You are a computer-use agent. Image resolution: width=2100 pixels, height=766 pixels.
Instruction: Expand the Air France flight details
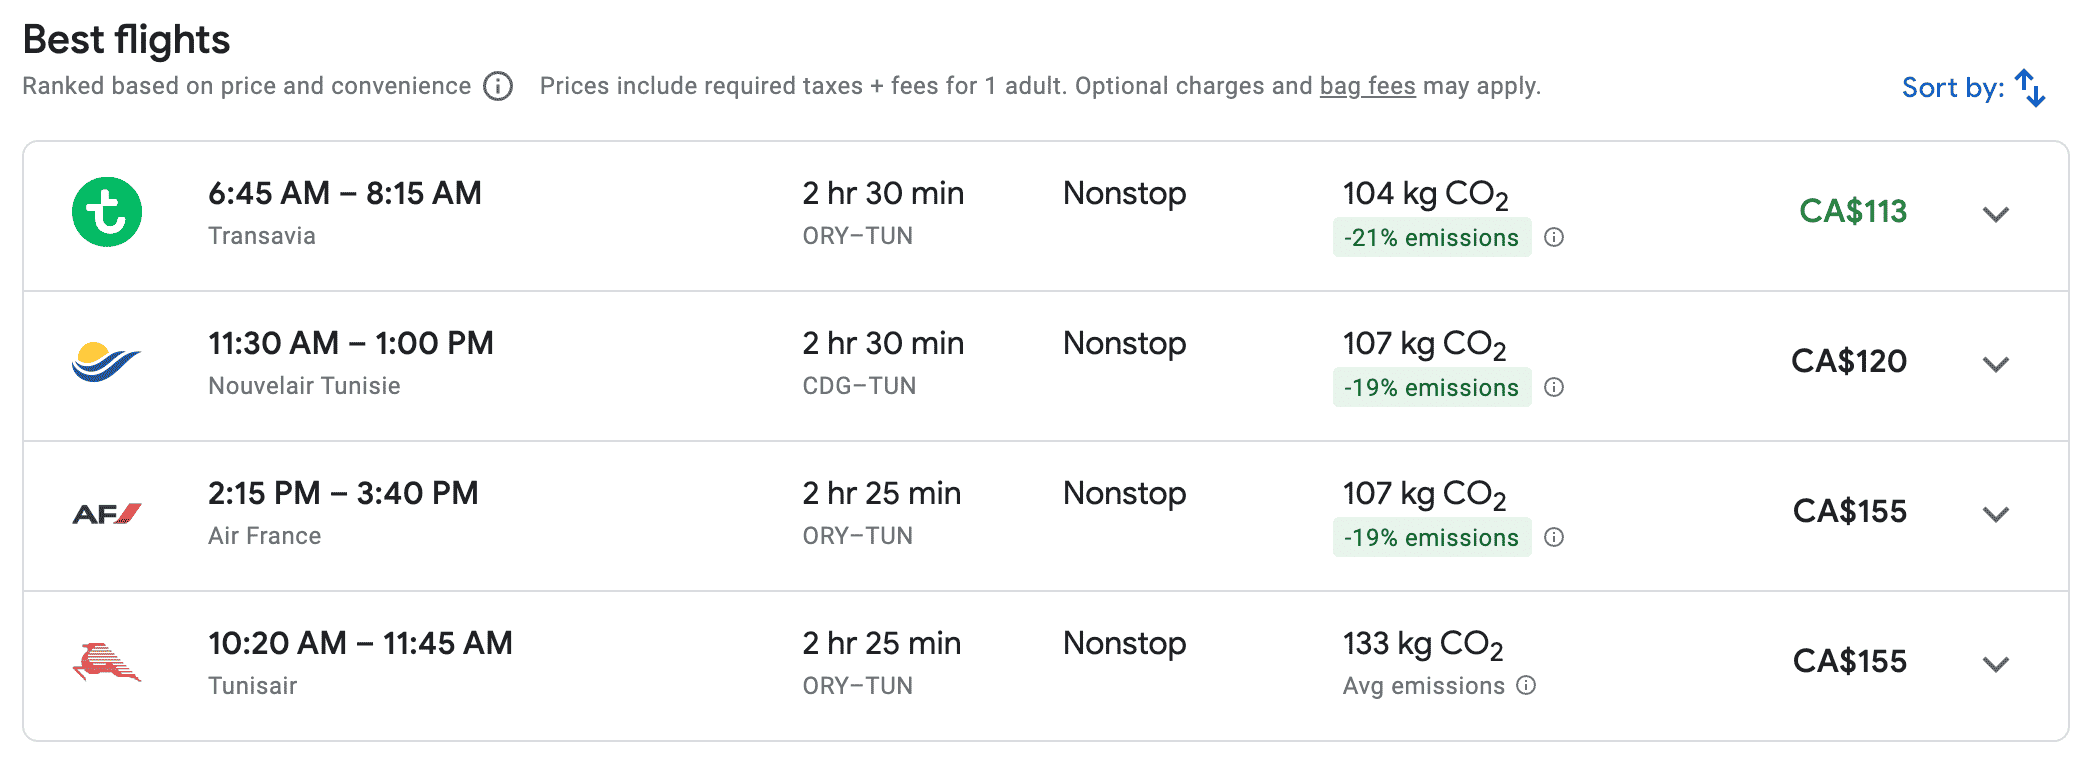(x=1996, y=514)
